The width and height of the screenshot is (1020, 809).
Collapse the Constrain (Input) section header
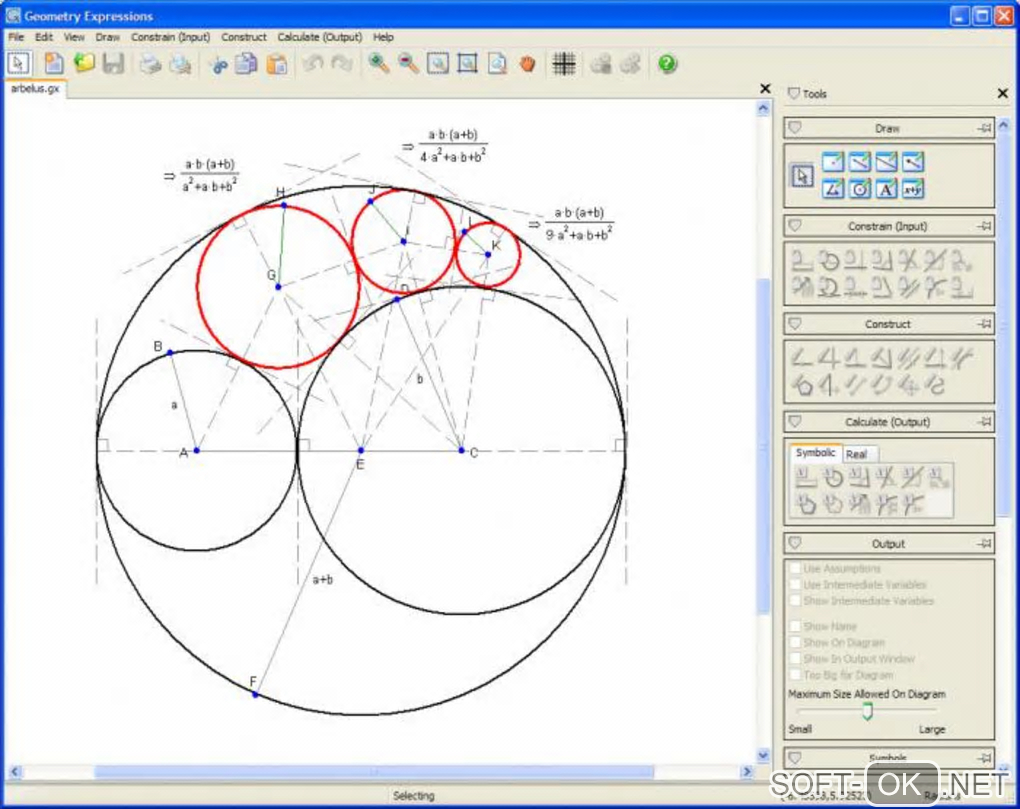pos(795,226)
